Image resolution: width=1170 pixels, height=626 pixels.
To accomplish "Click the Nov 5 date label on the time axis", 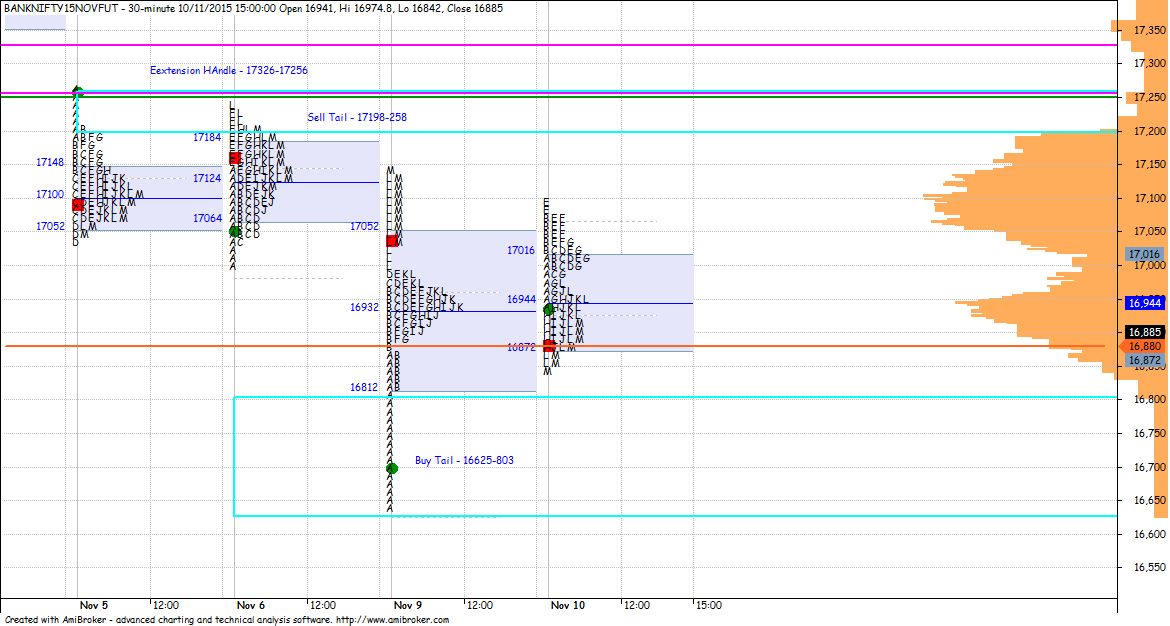I will [94, 605].
